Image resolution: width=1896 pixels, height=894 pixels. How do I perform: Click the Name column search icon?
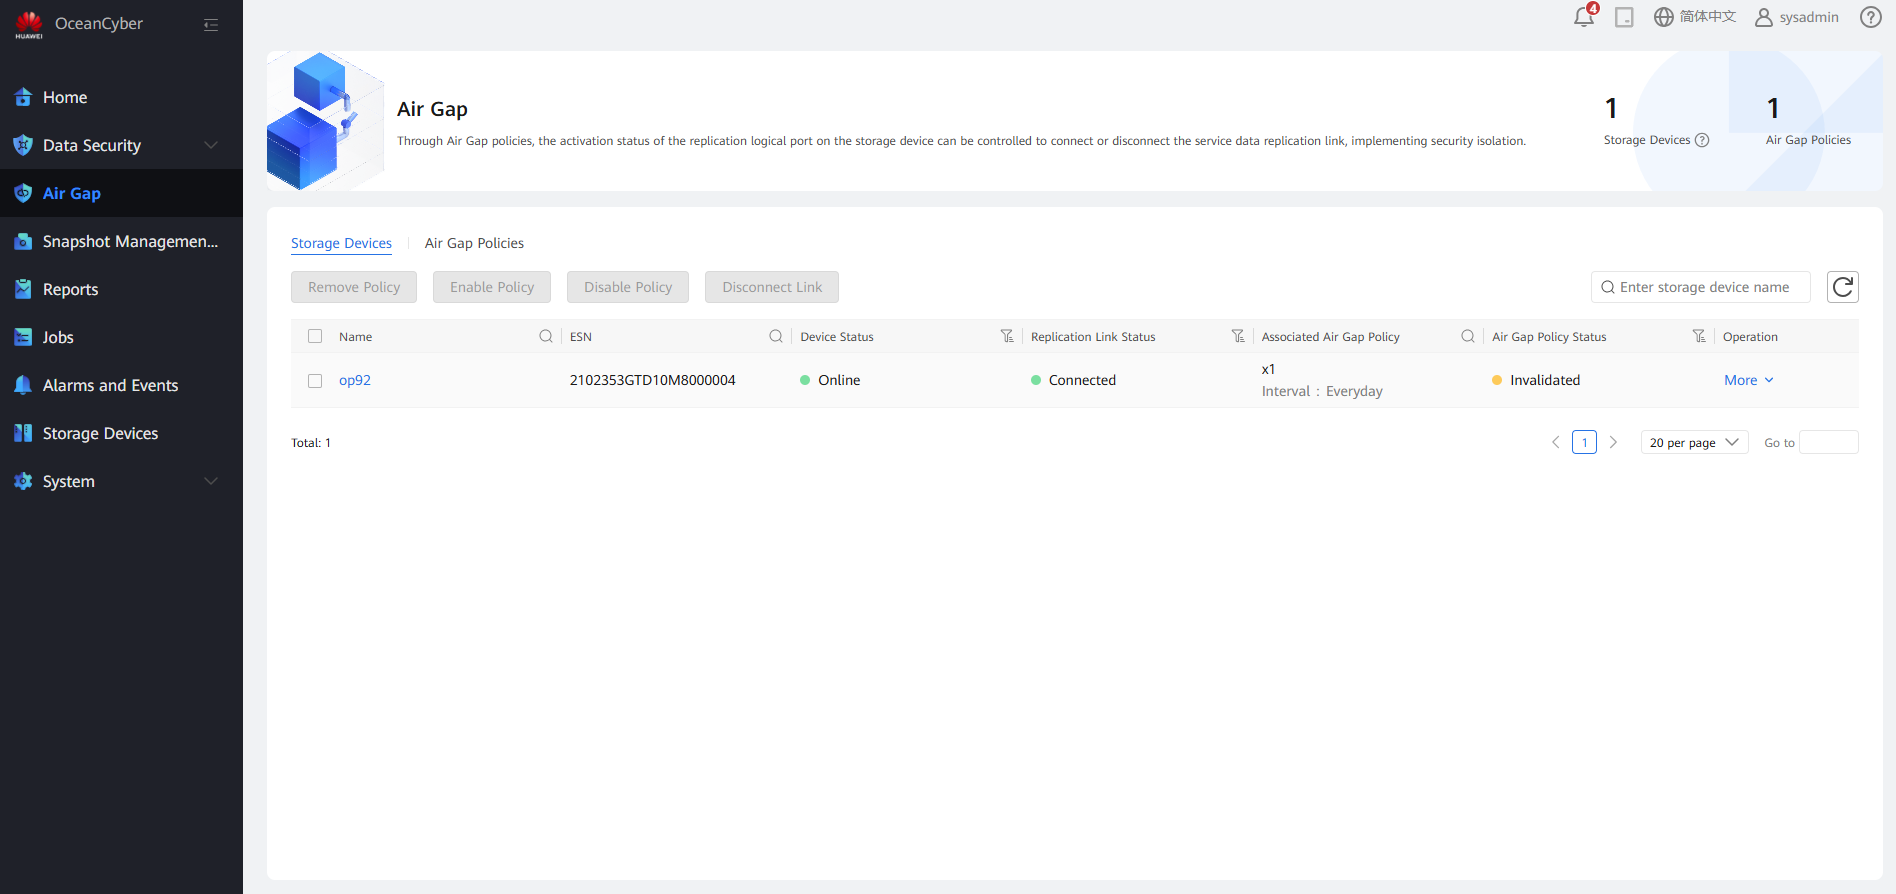click(546, 336)
